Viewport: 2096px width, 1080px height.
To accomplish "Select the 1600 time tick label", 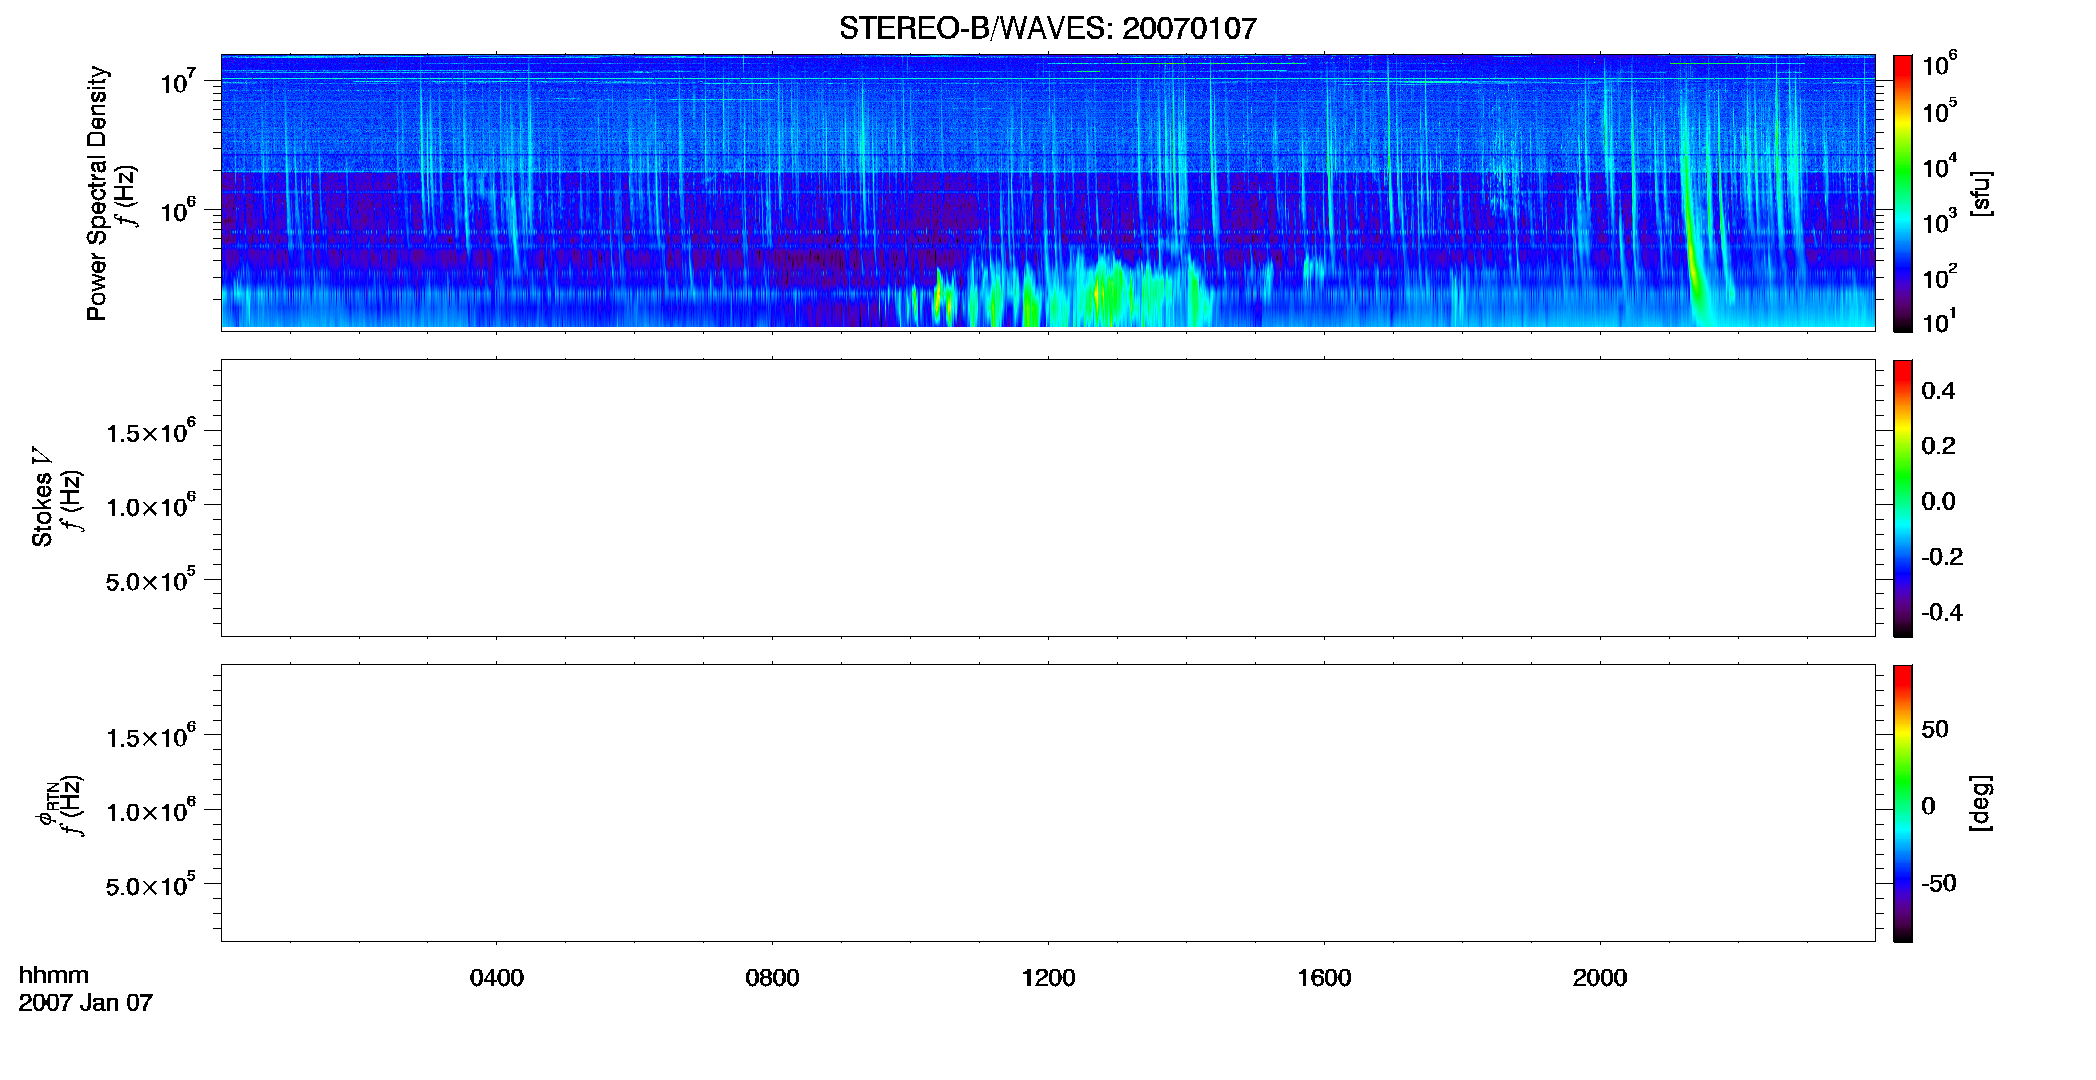I will point(1324,977).
